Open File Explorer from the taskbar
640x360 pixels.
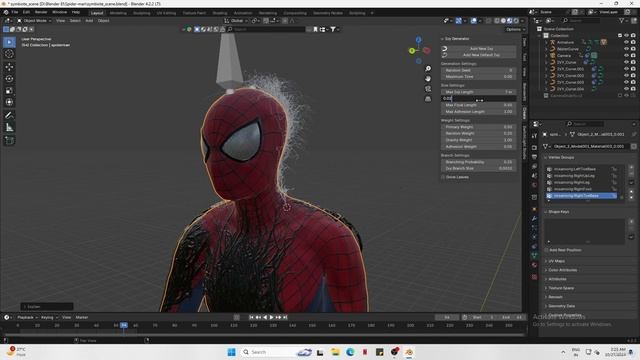335,352
